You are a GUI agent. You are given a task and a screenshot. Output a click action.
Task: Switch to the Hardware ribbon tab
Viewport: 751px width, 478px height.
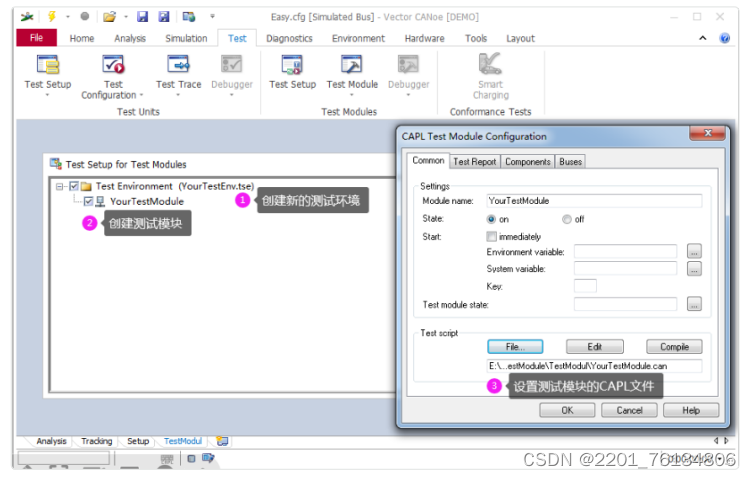tap(424, 38)
